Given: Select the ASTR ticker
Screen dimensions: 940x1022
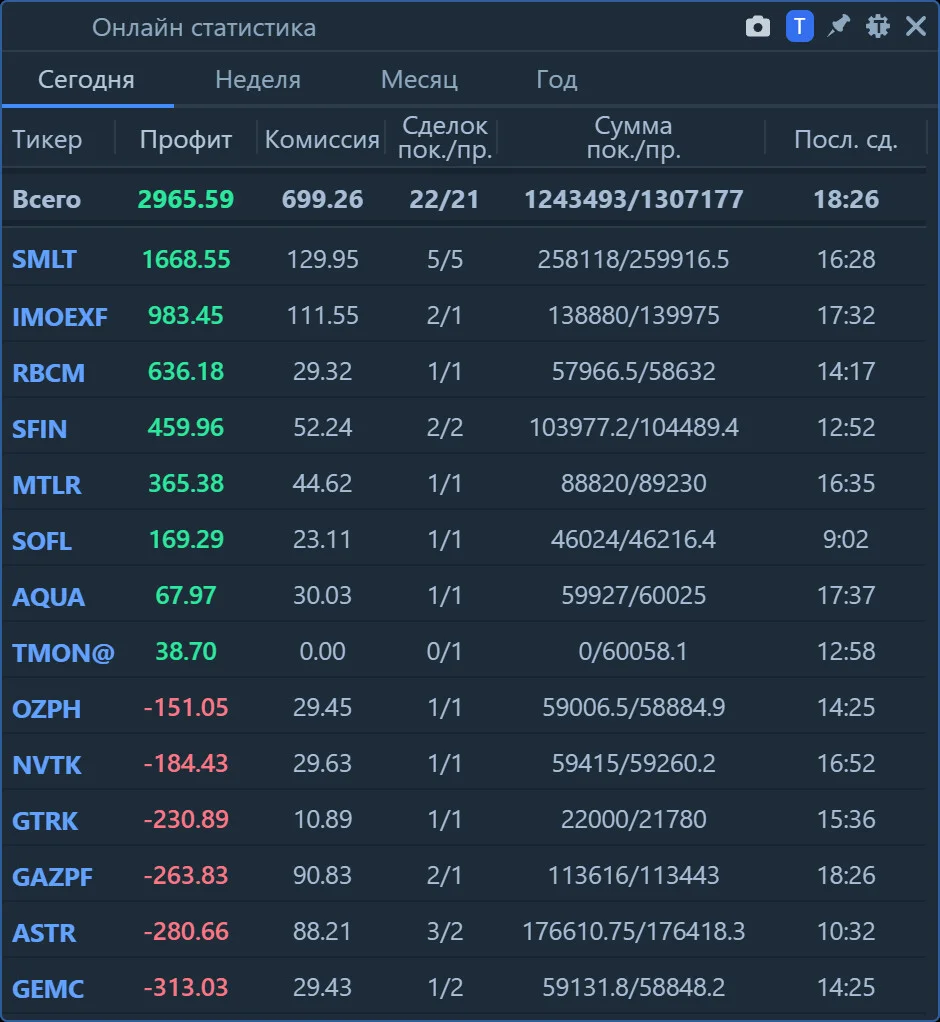Looking at the screenshot, I should point(44,933).
